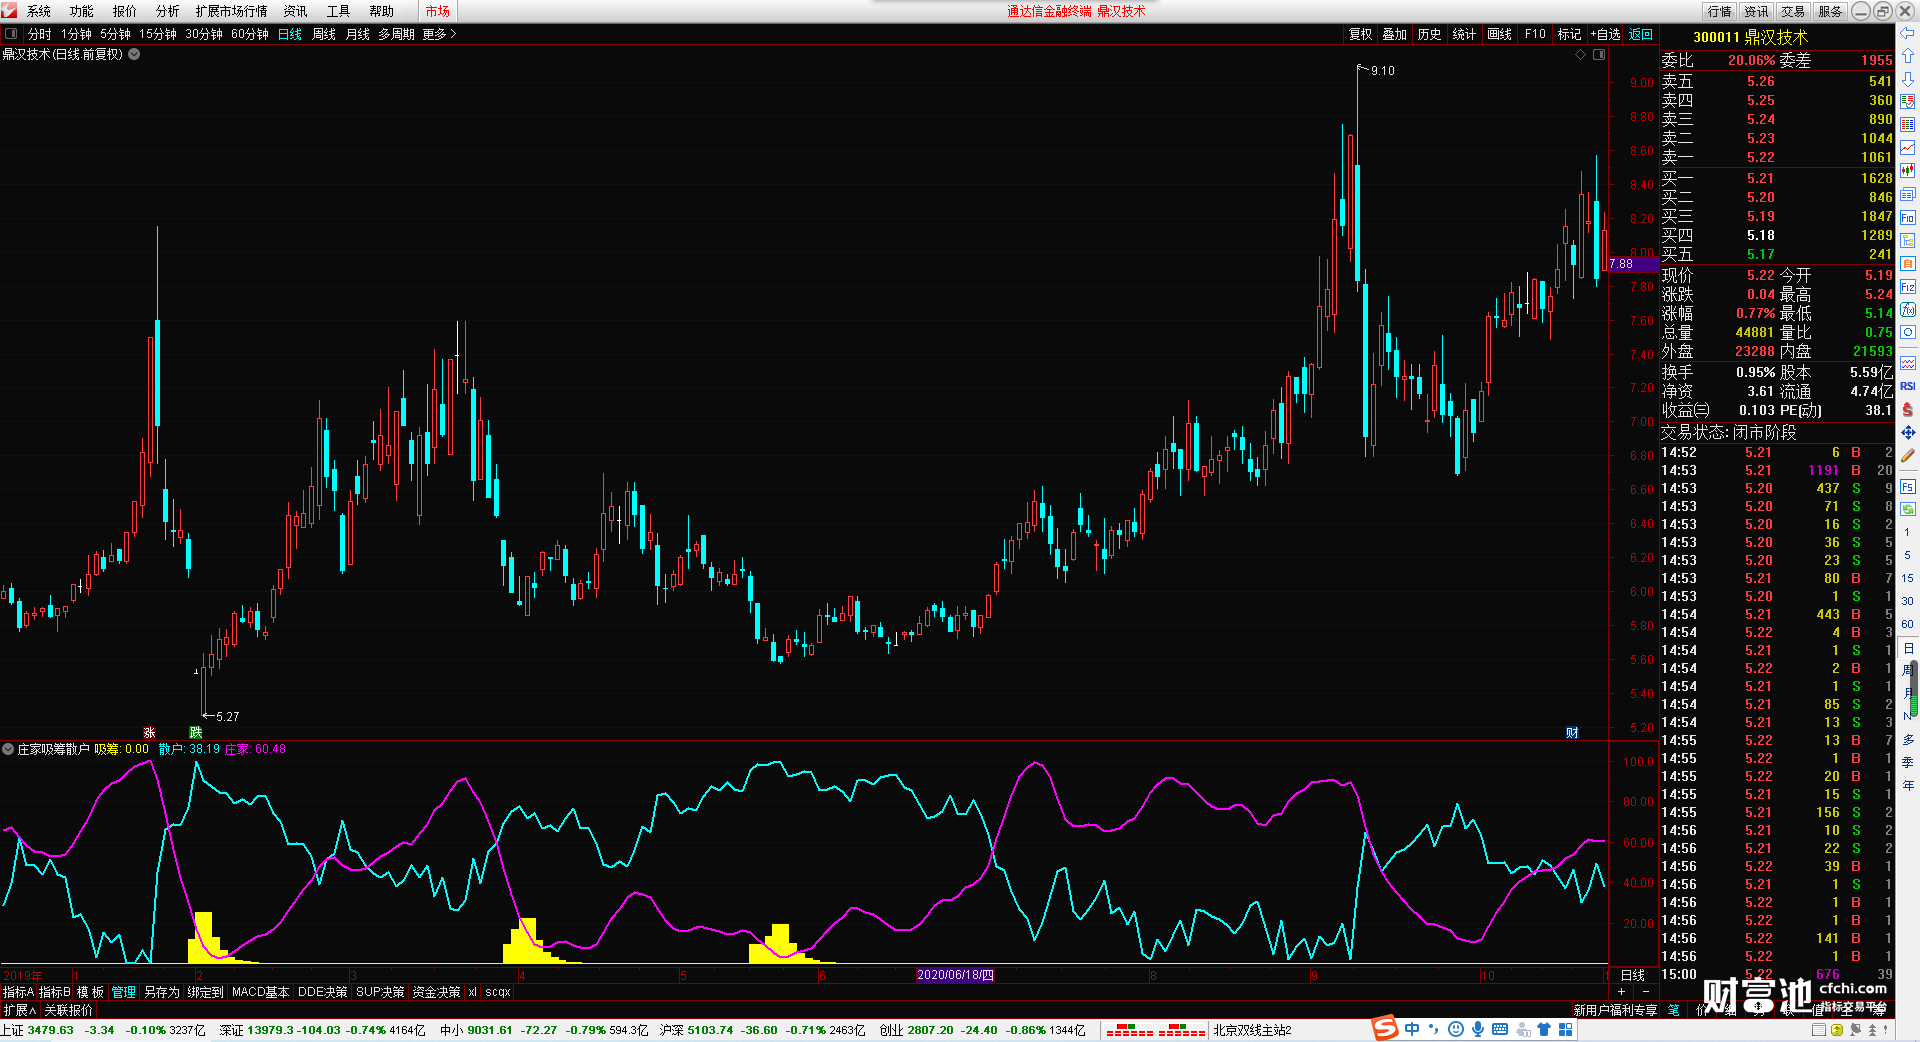The image size is (1920, 1042).
Task: Open the multi-column grid icon in the sidebar
Action: [1908, 125]
